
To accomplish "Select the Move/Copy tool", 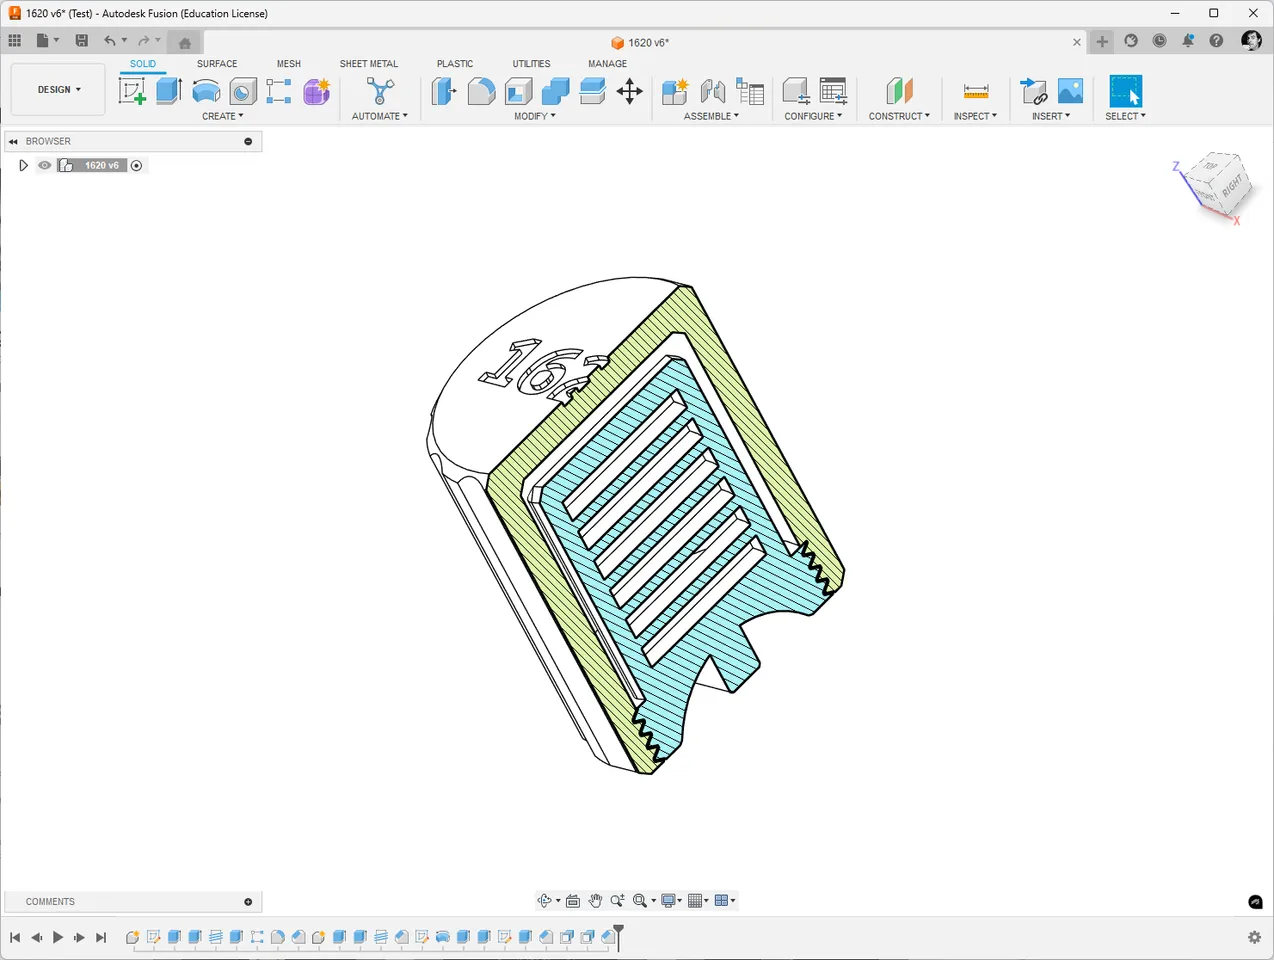I will (630, 92).
